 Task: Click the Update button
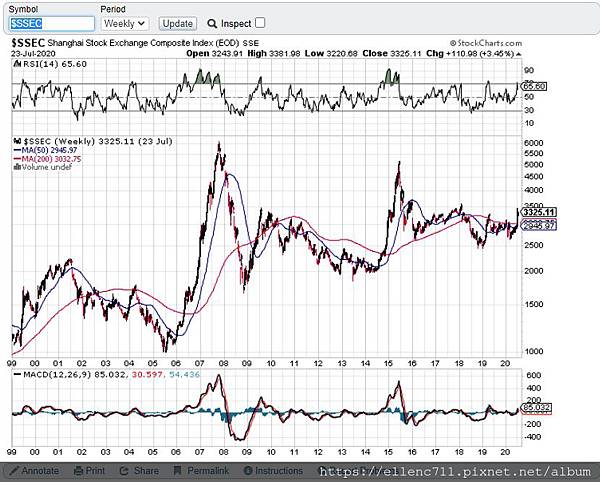pyautogui.click(x=178, y=24)
